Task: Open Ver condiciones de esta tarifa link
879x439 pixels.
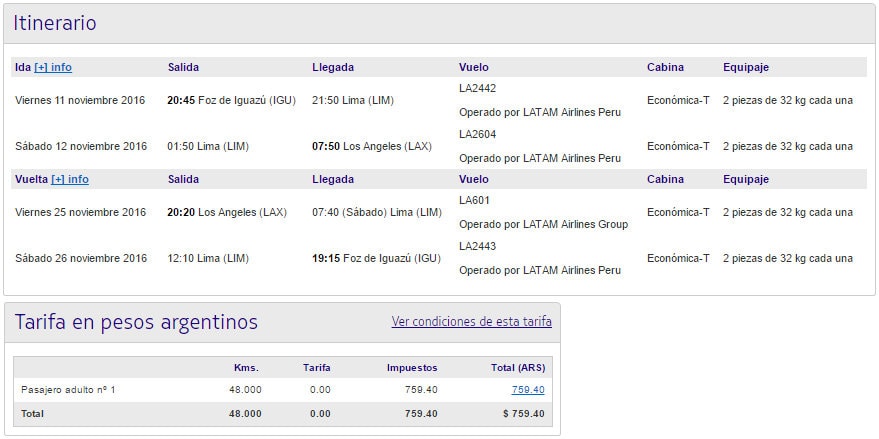Action: click(471, 322)
